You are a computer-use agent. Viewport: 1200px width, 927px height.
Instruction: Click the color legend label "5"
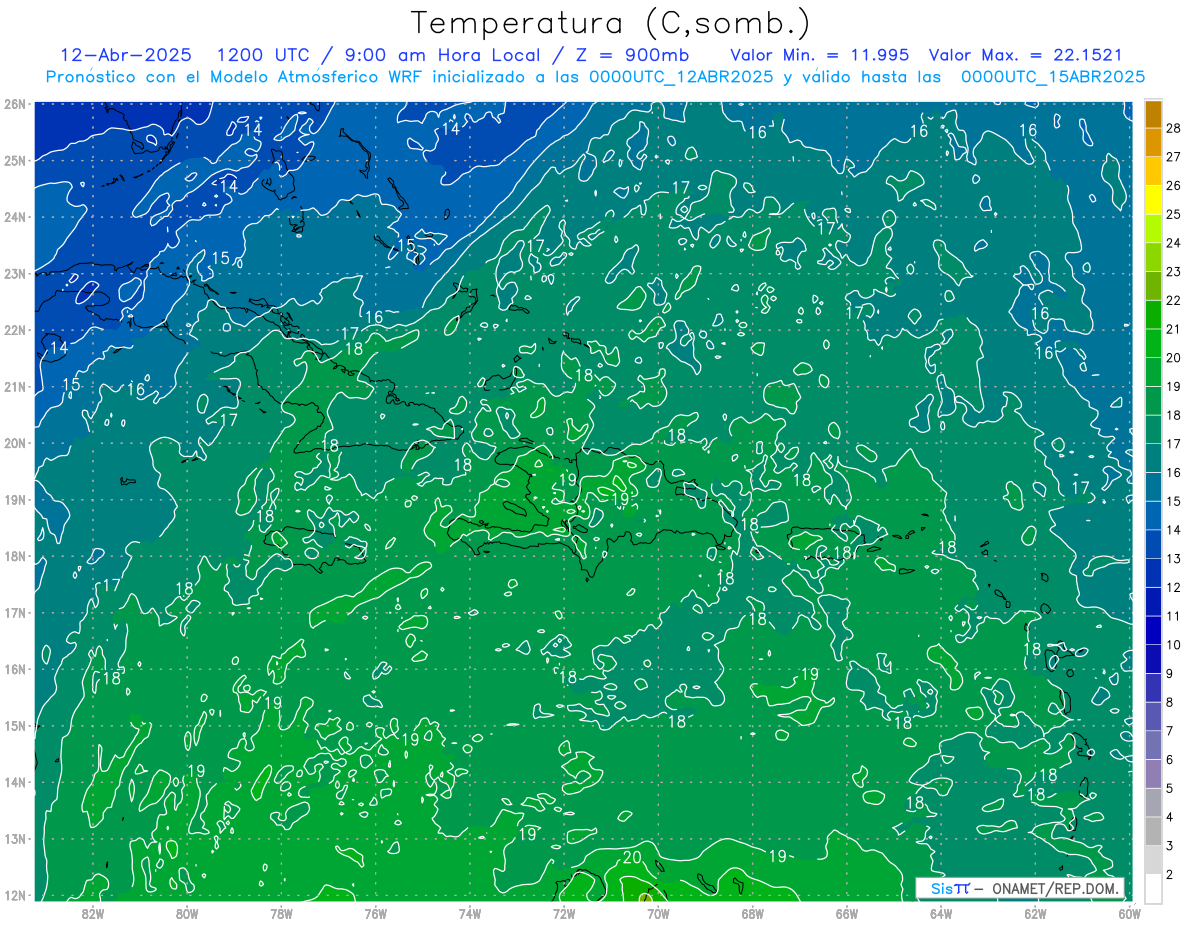[x=1170, y=788]
